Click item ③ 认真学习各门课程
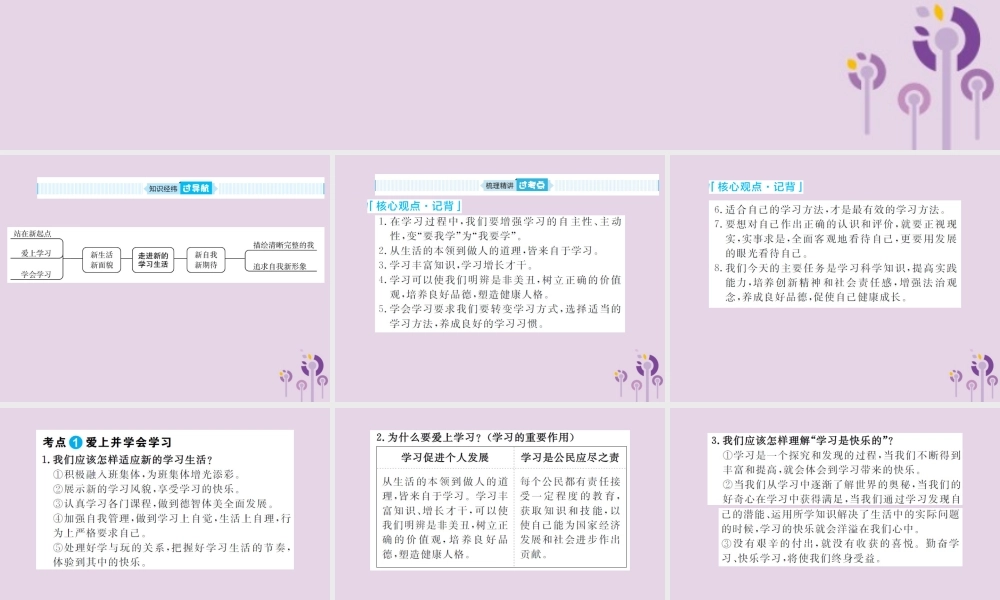The image size is (1000, 600). click(x=165, y=504)
